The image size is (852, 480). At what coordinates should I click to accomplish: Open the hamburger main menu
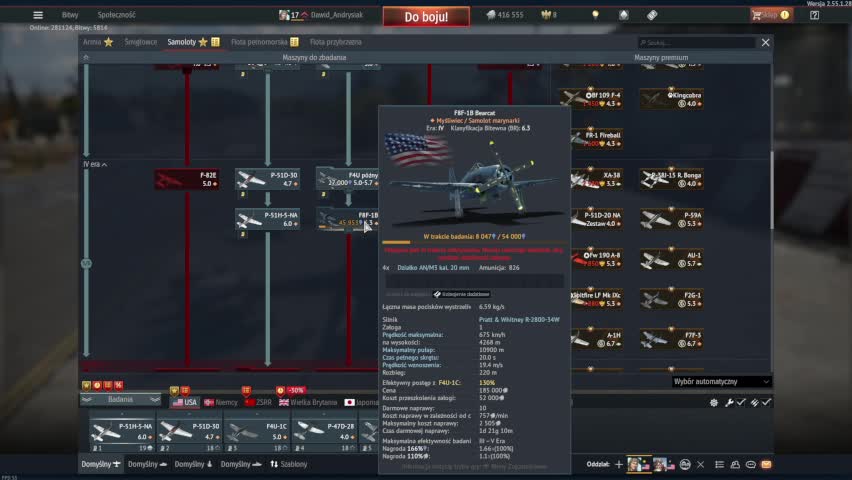pyautogui.click(x=38, y=15)
